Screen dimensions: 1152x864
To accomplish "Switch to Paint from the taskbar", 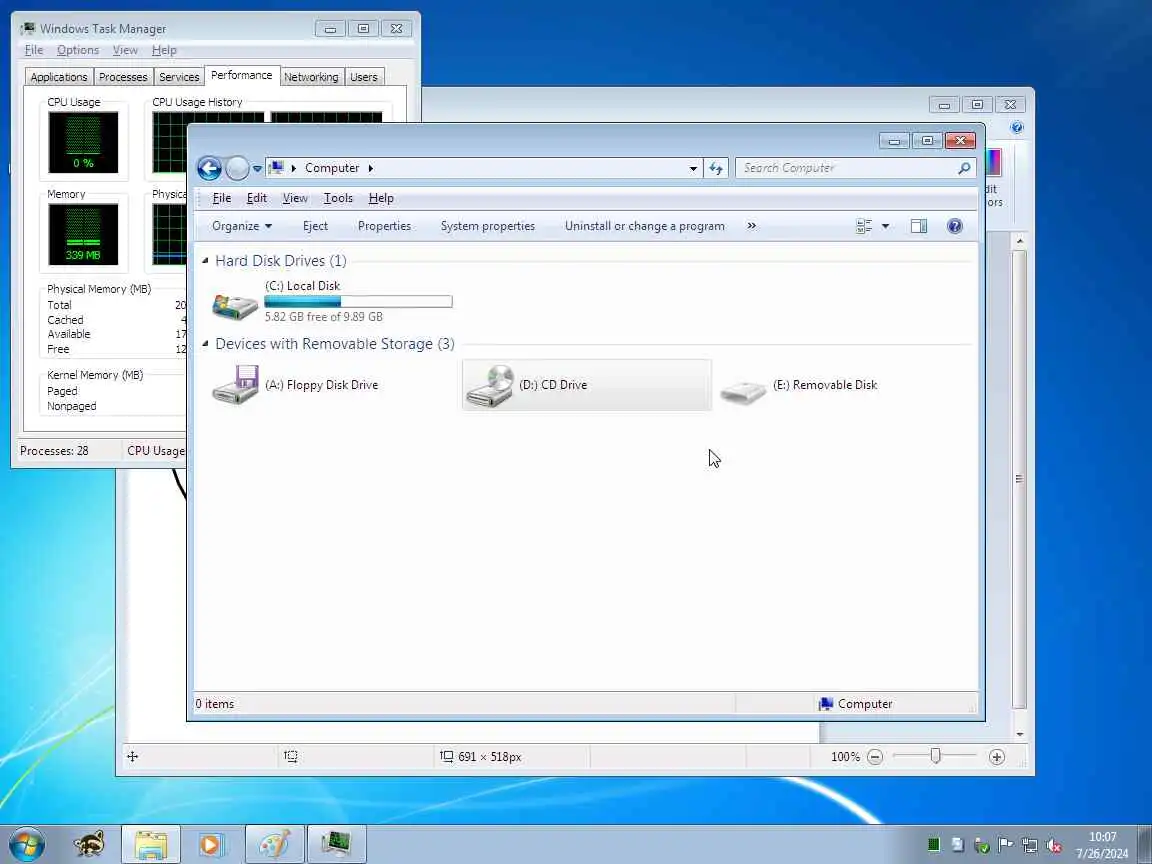I will point(275,844).
